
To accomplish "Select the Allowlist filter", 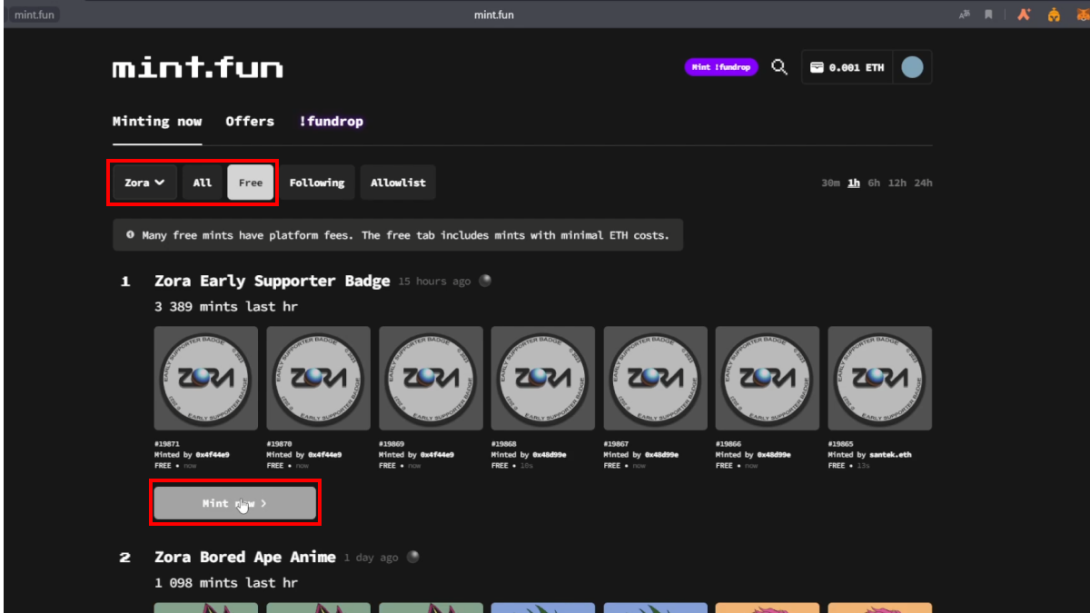I will tap(398, 183).
